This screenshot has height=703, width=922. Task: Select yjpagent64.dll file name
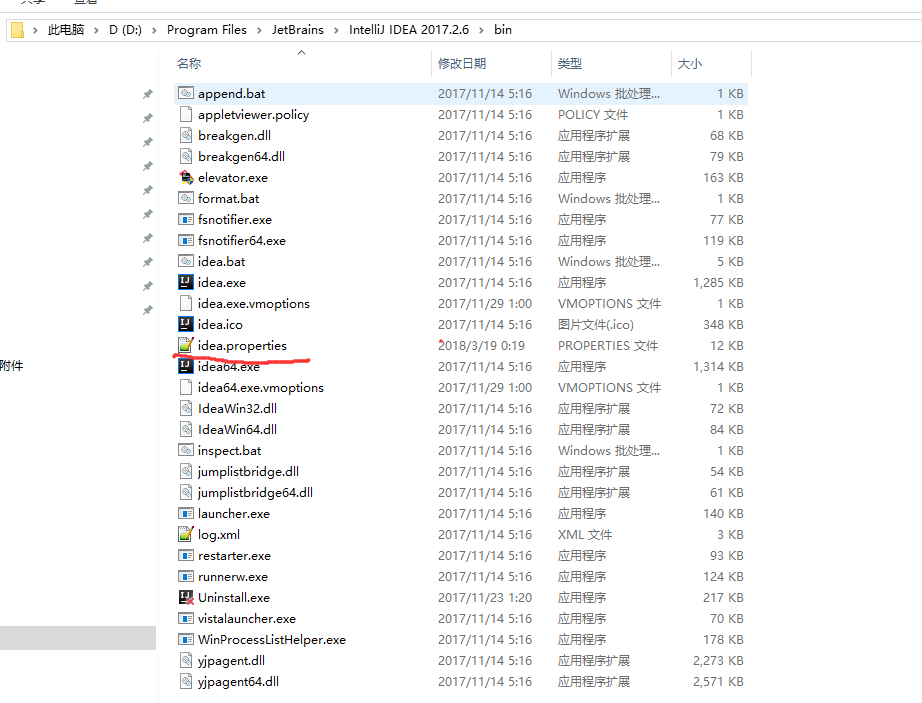click(x=238, y=681)
